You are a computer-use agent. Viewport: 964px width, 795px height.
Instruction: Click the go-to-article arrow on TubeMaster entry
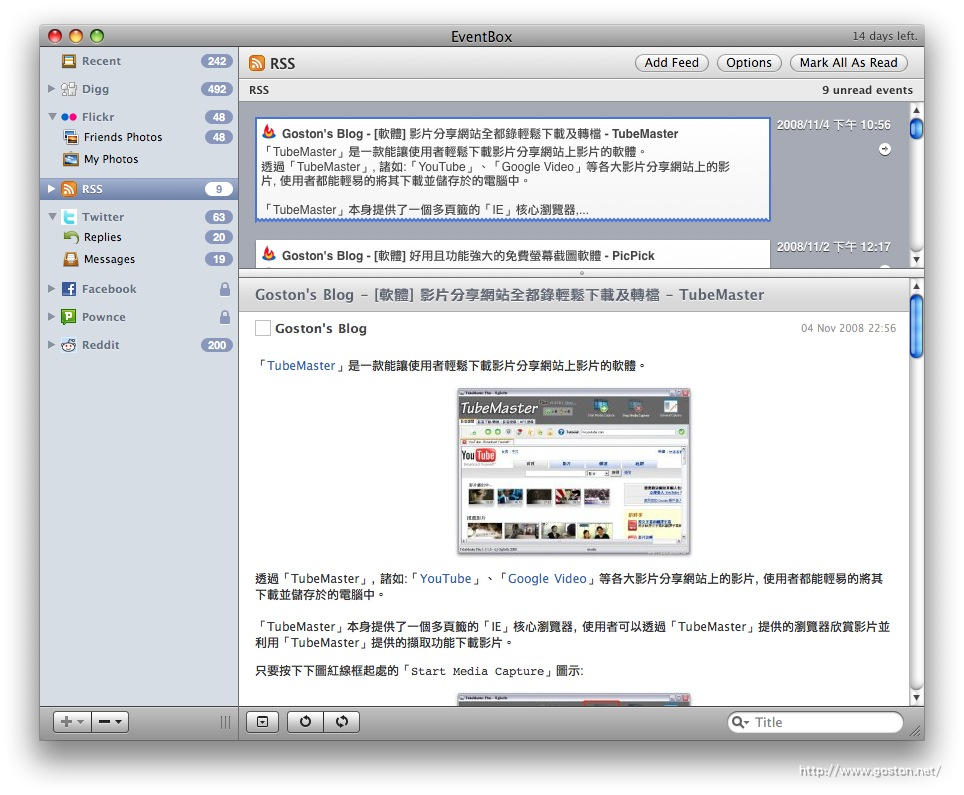pos(885,149)
